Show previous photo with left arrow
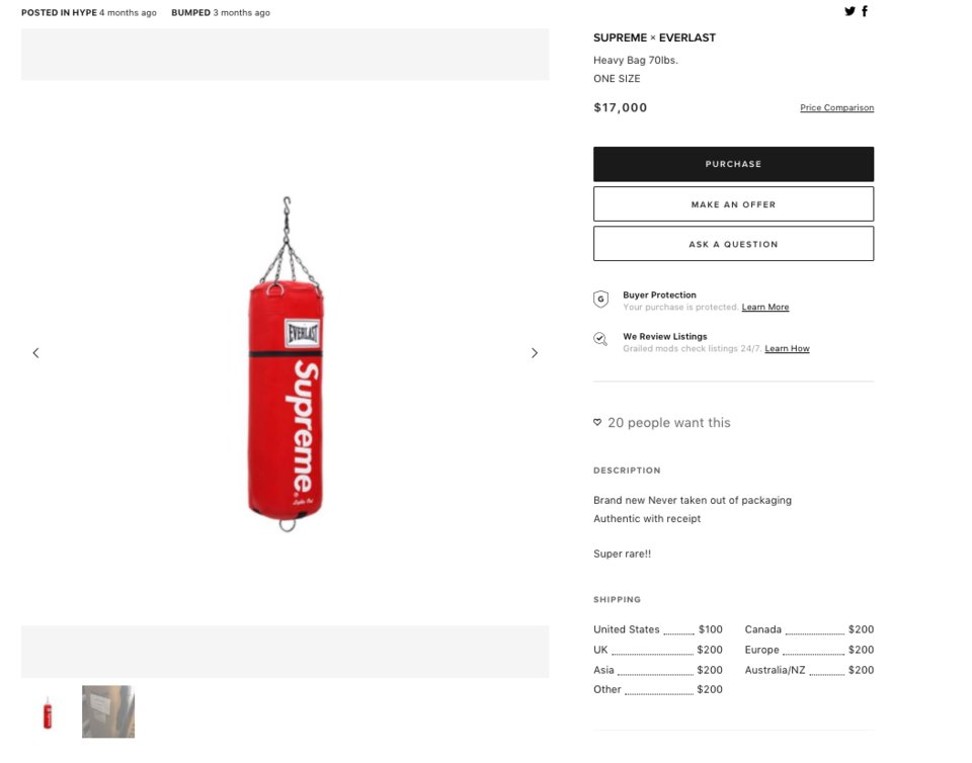Screen dimensions: 972x763 (36, 353)
